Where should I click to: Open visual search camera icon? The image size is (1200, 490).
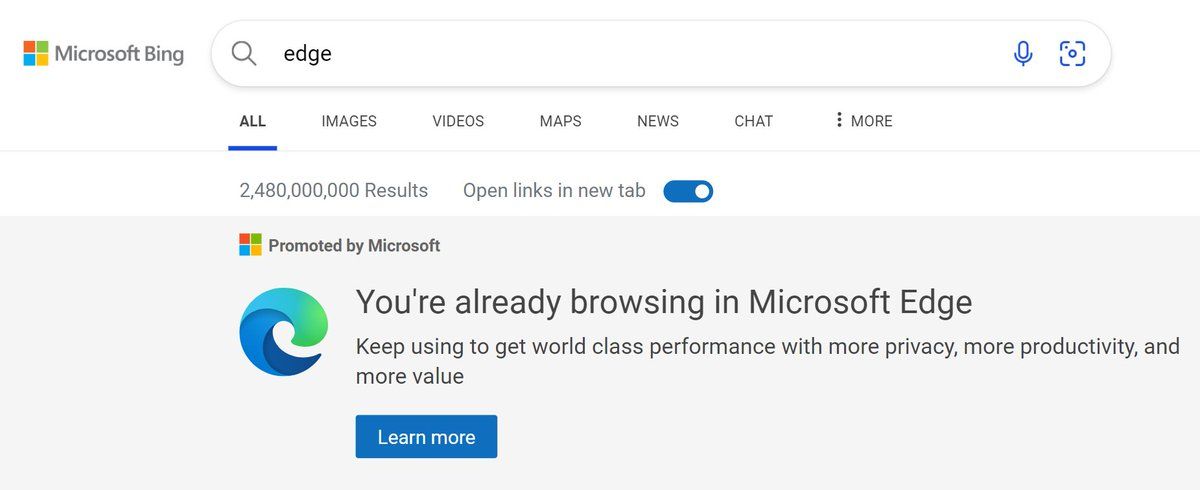pos(1072,53)
